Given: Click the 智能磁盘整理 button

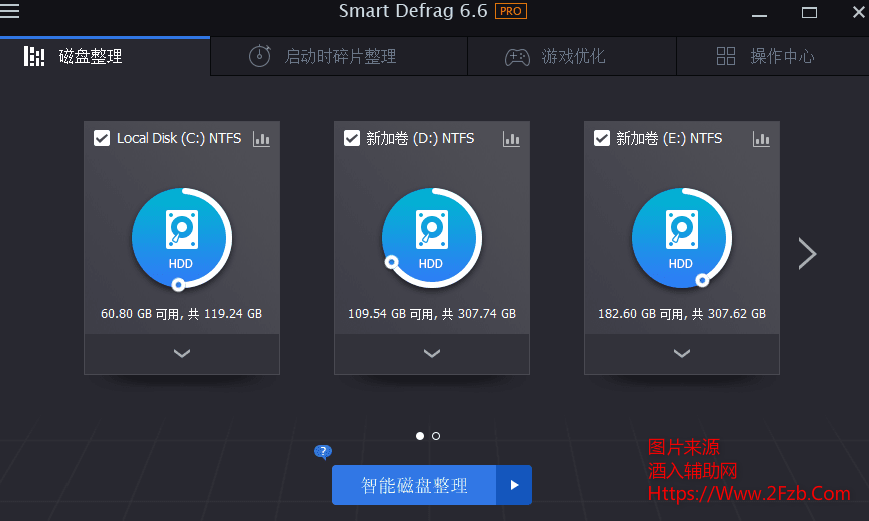Looking at the screenshot, I should pyautogui.click(x=414, y=485).
